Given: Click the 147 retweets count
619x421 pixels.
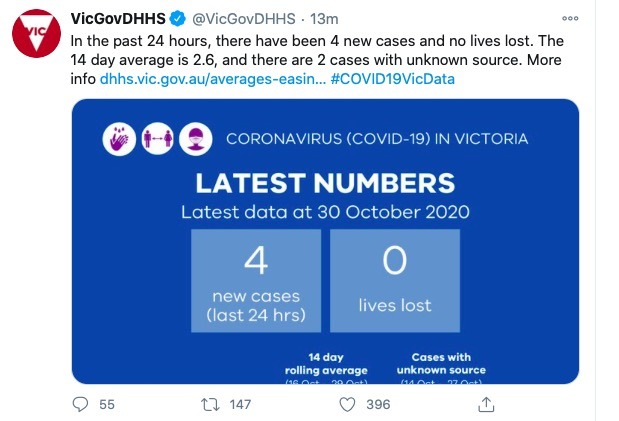Looking at the screenshot, I should click(240, 404).
